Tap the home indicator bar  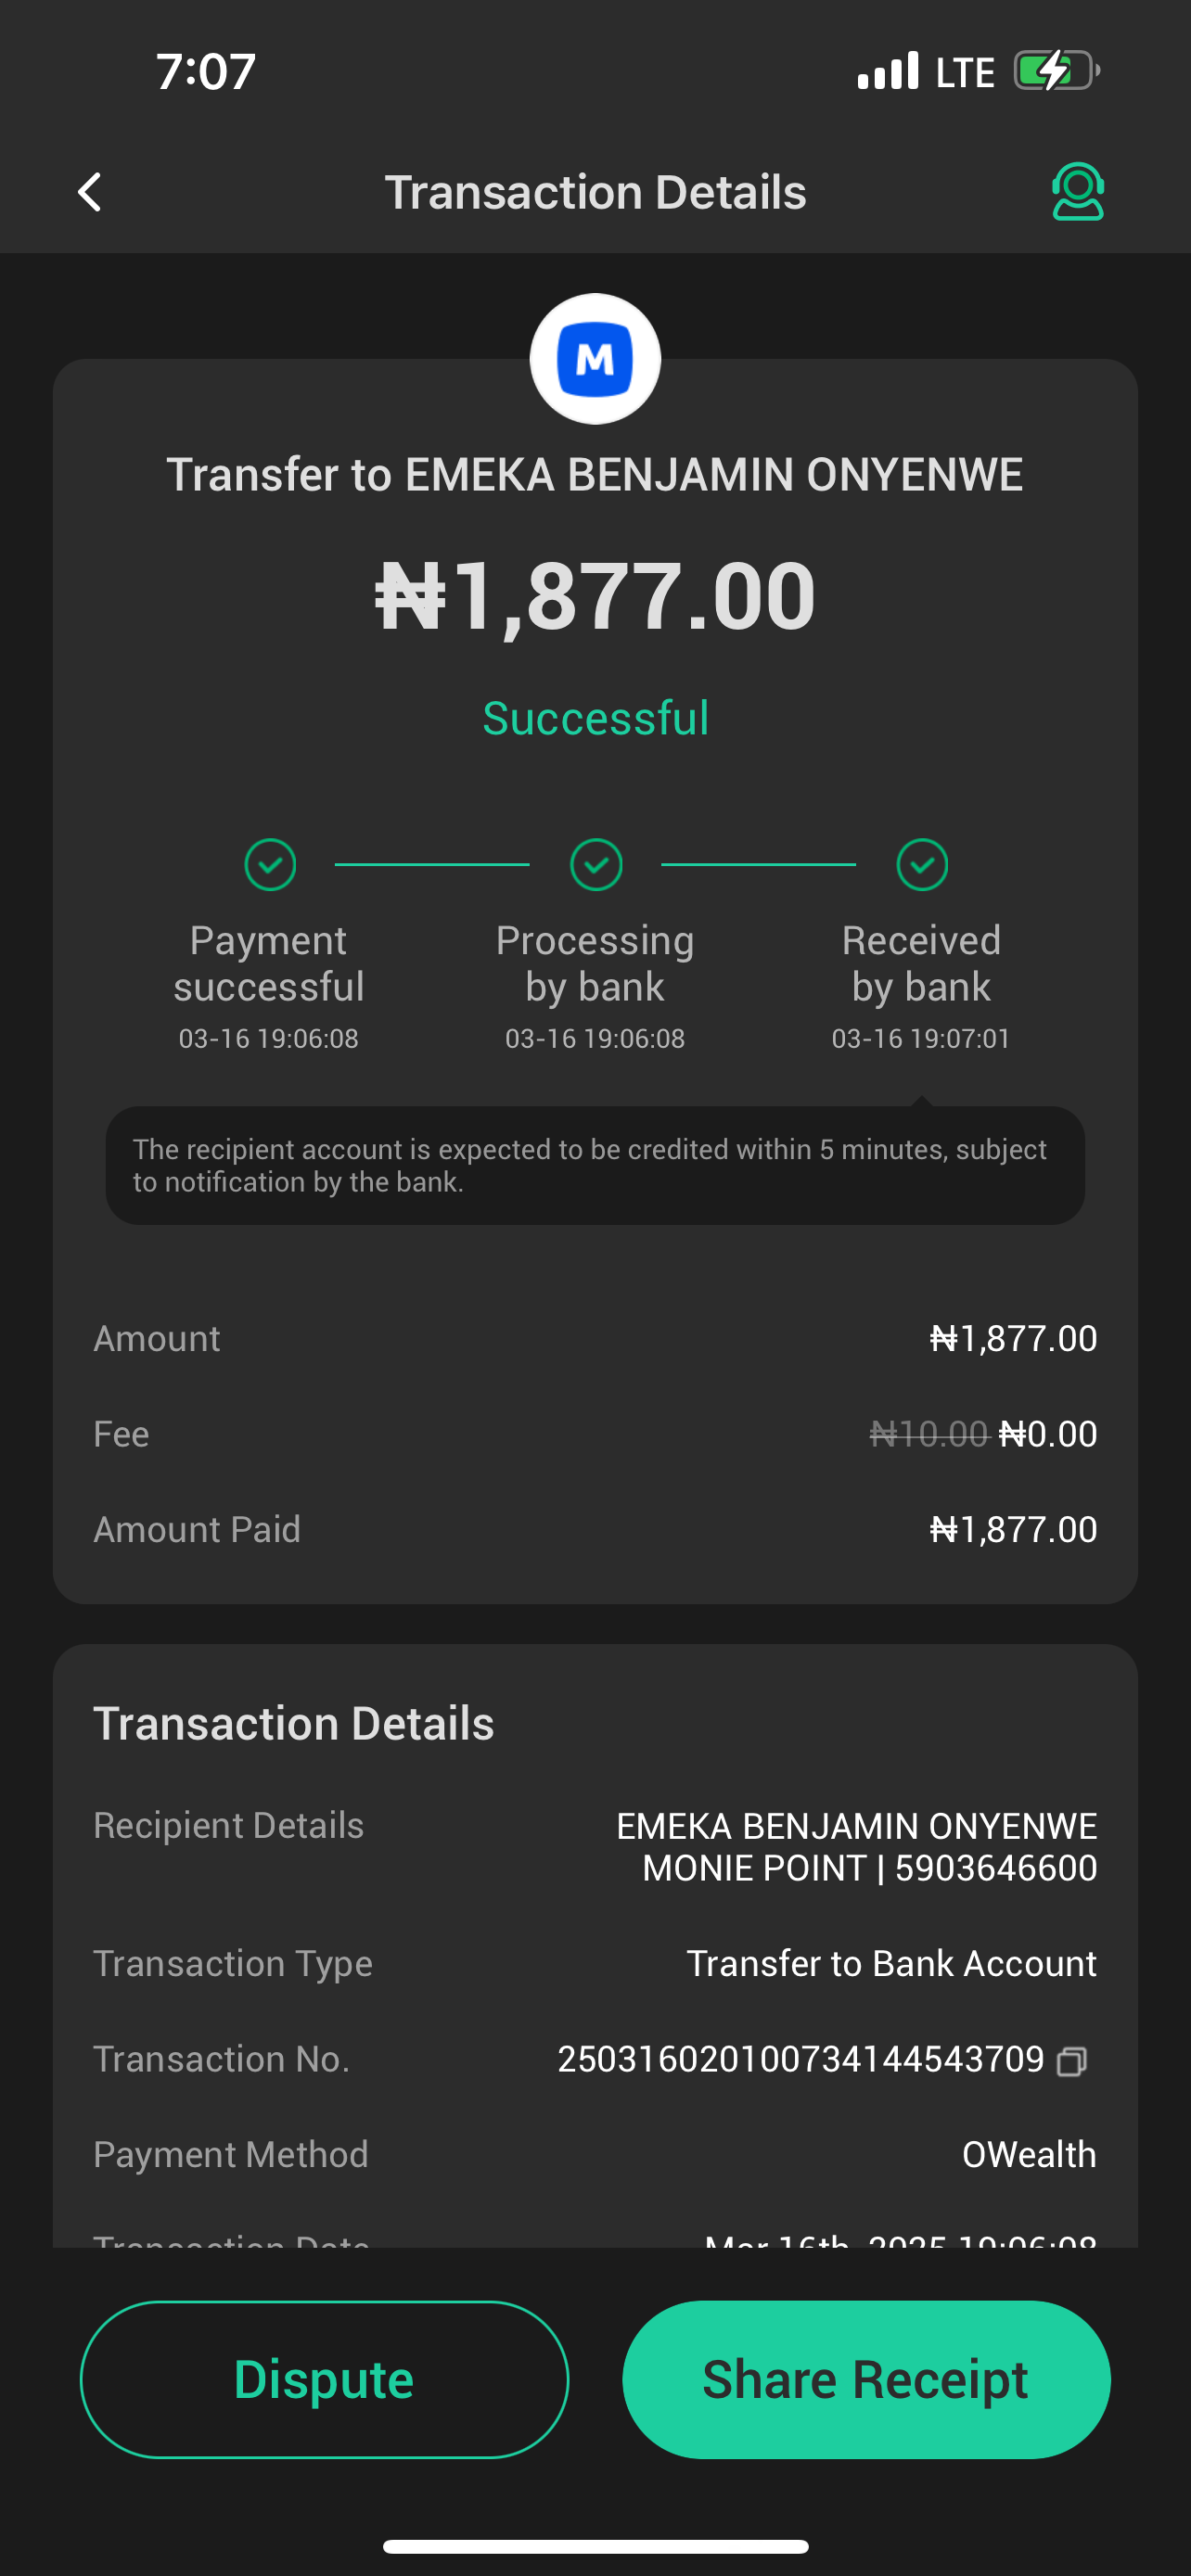click(596, 2546)
